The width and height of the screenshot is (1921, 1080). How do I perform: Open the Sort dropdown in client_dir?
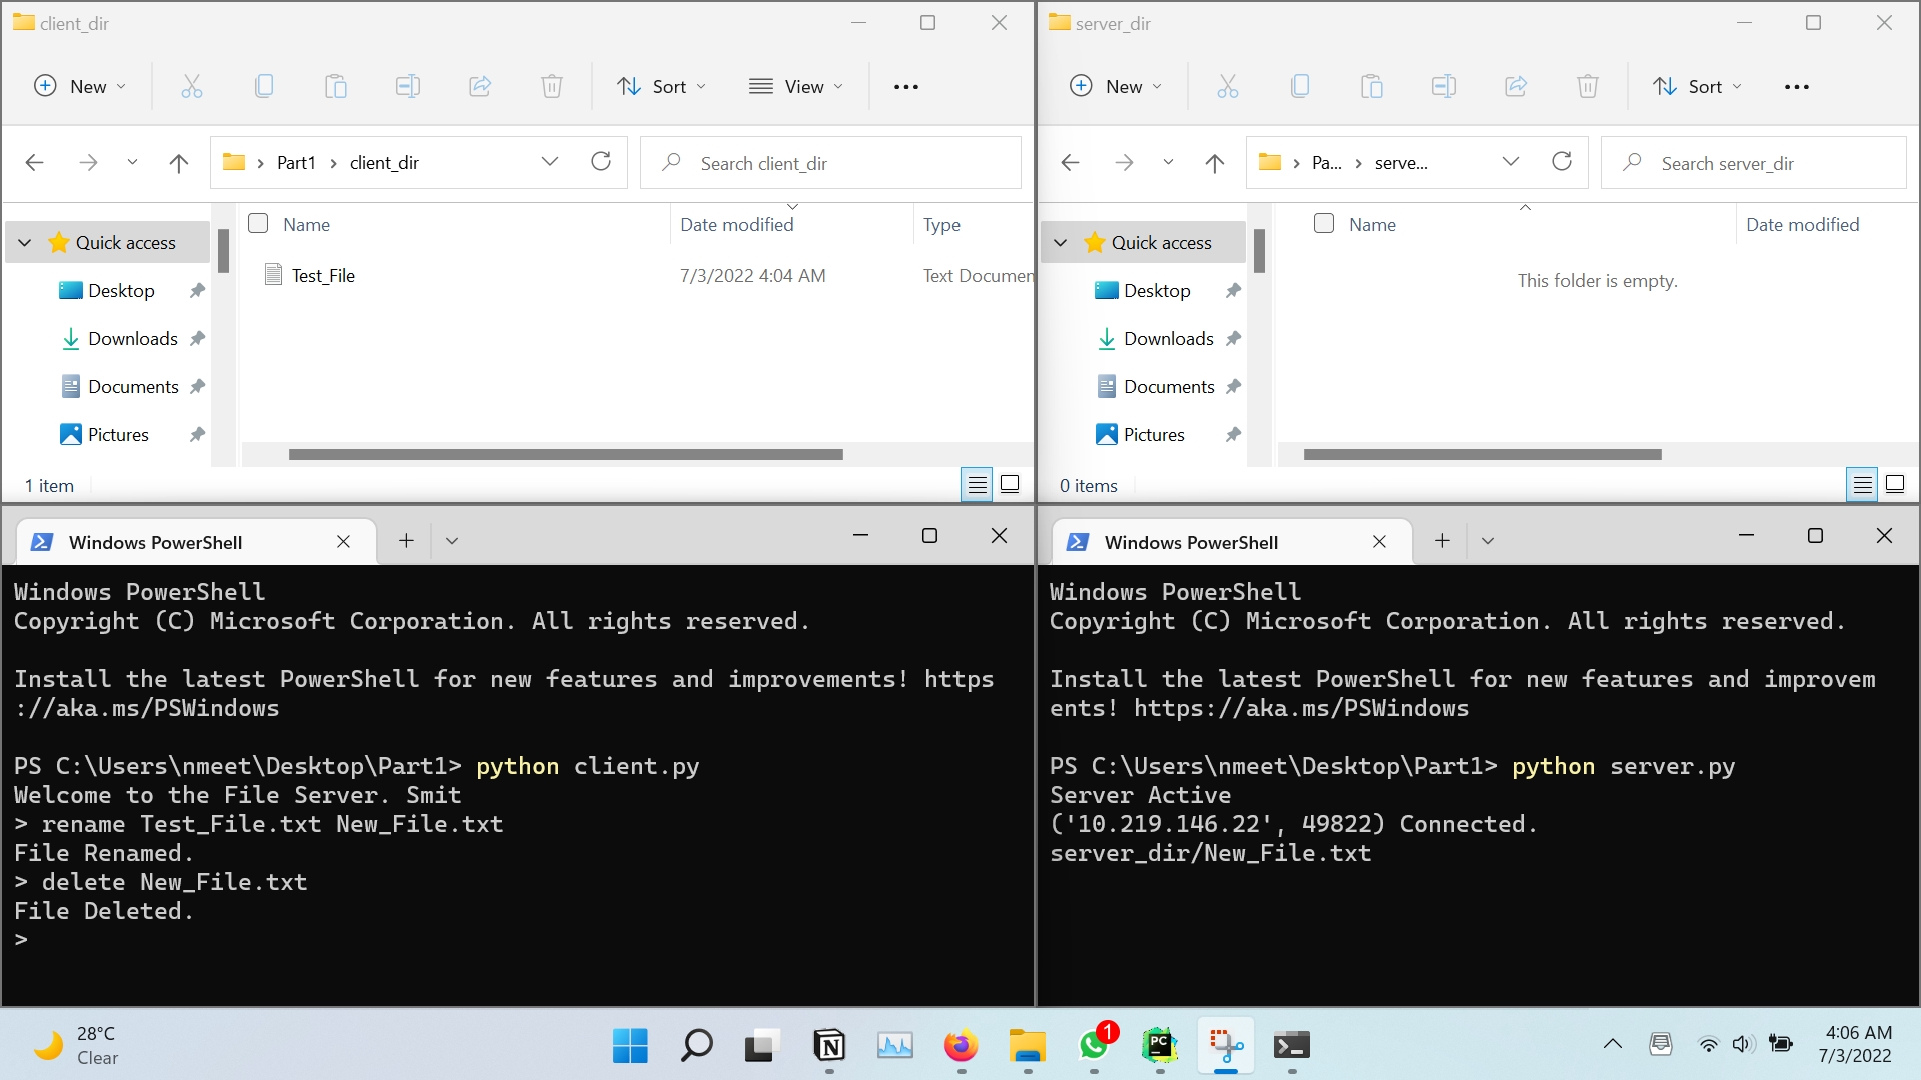(x=661, y=87)
